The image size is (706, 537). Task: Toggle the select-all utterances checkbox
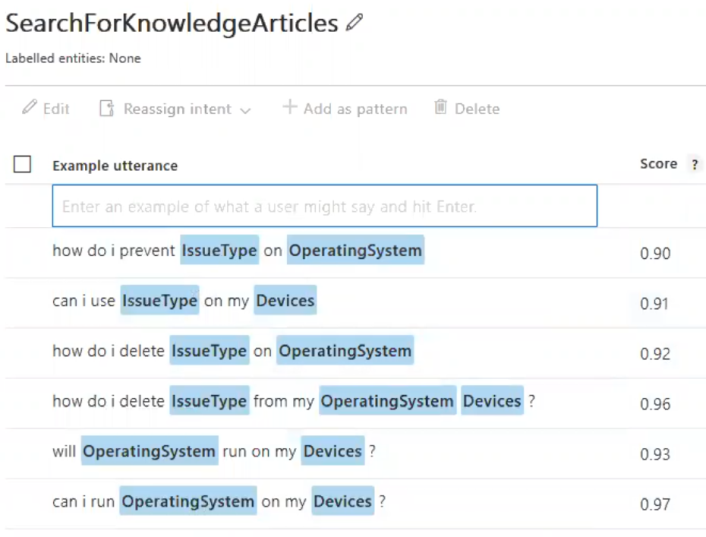[x=22, y=165]
